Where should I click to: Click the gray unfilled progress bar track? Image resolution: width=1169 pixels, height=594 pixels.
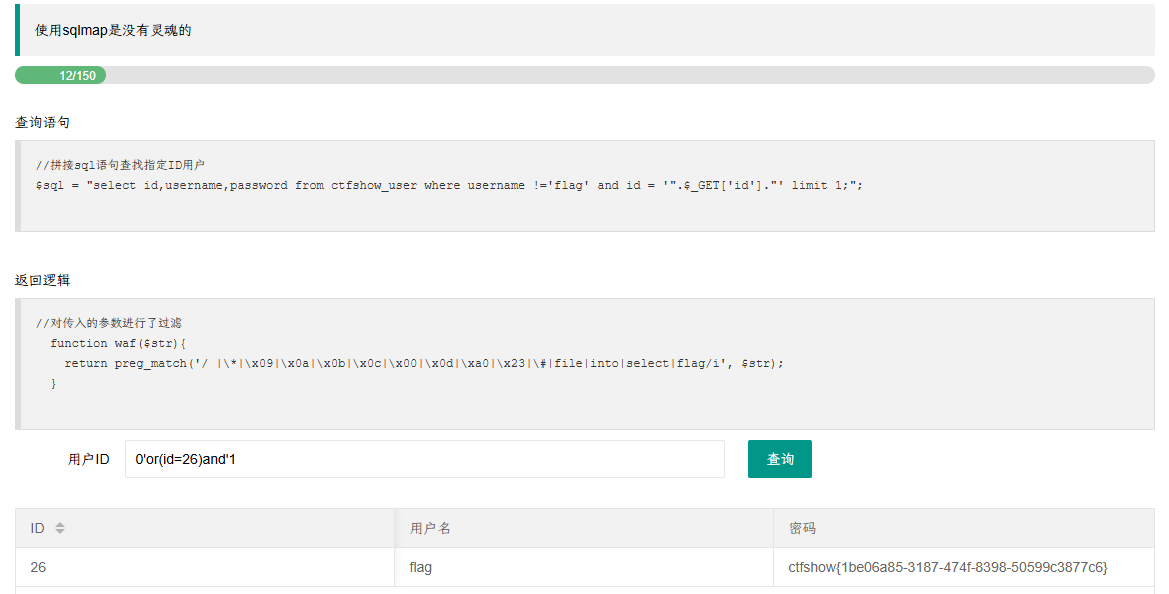[x=630, y=75]
